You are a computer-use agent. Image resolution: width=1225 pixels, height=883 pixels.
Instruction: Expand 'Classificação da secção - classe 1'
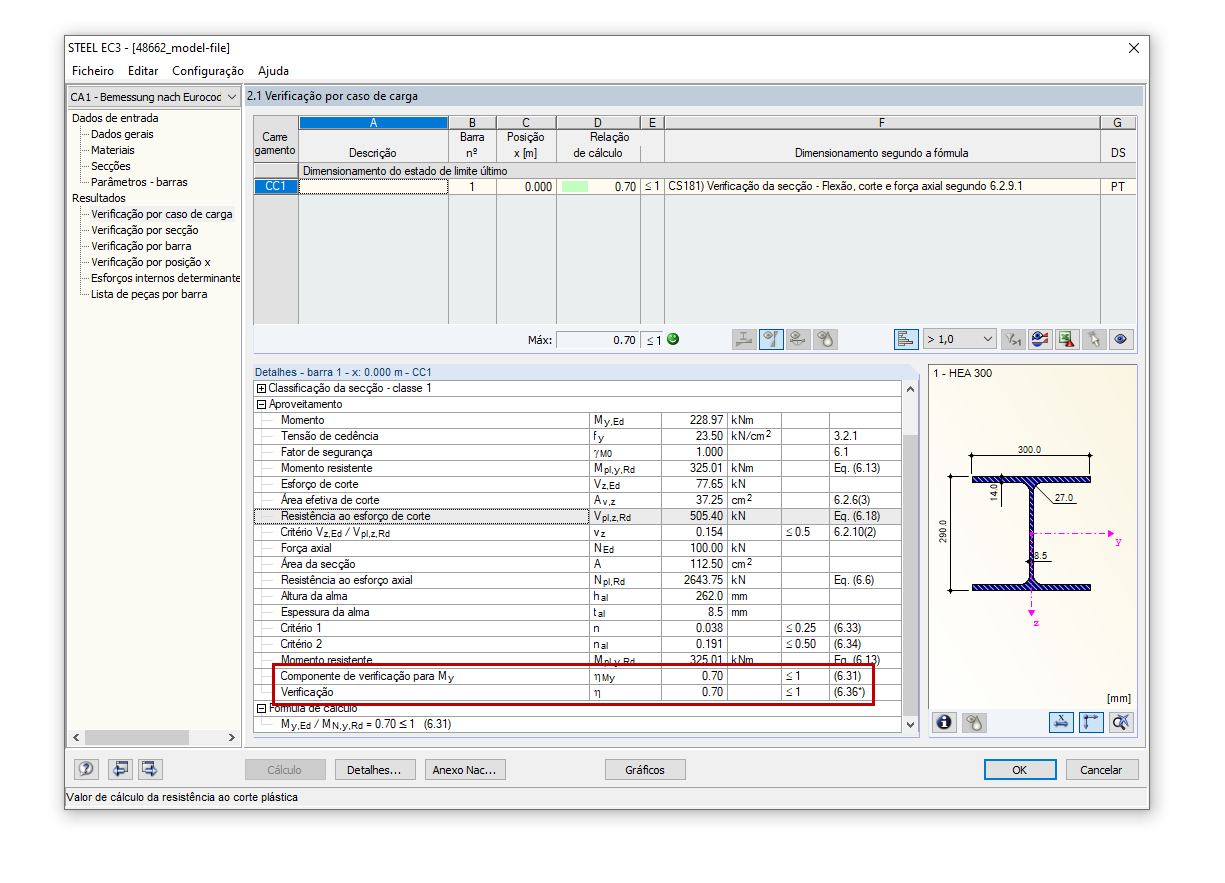coord(262,388)
